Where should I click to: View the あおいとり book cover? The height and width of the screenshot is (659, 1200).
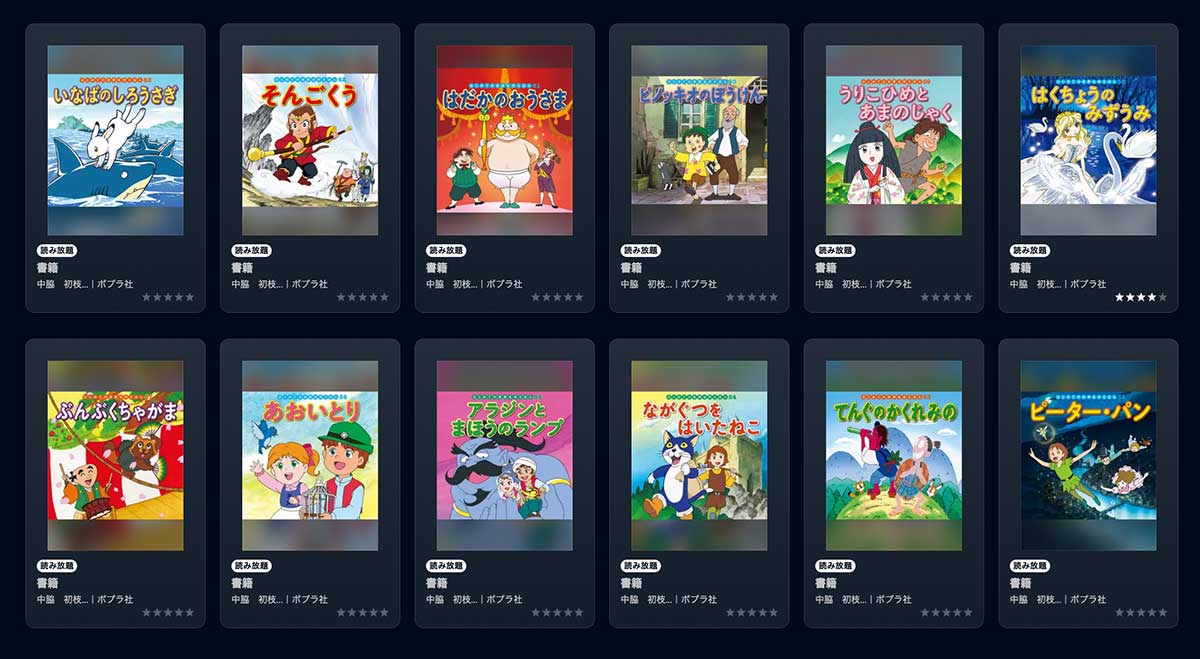310,455
